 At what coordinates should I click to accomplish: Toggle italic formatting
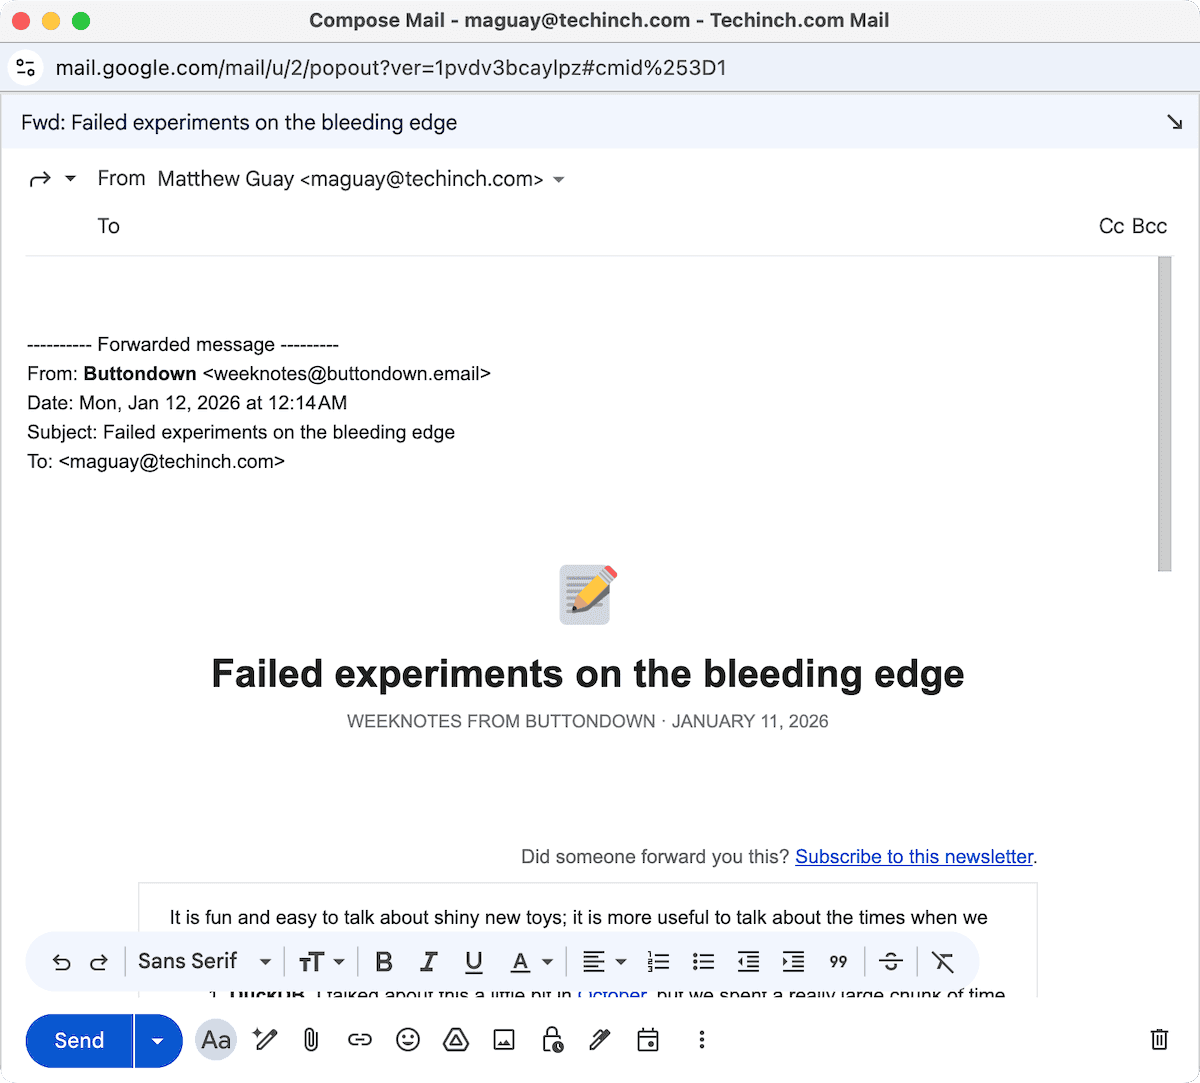[429, 961]
